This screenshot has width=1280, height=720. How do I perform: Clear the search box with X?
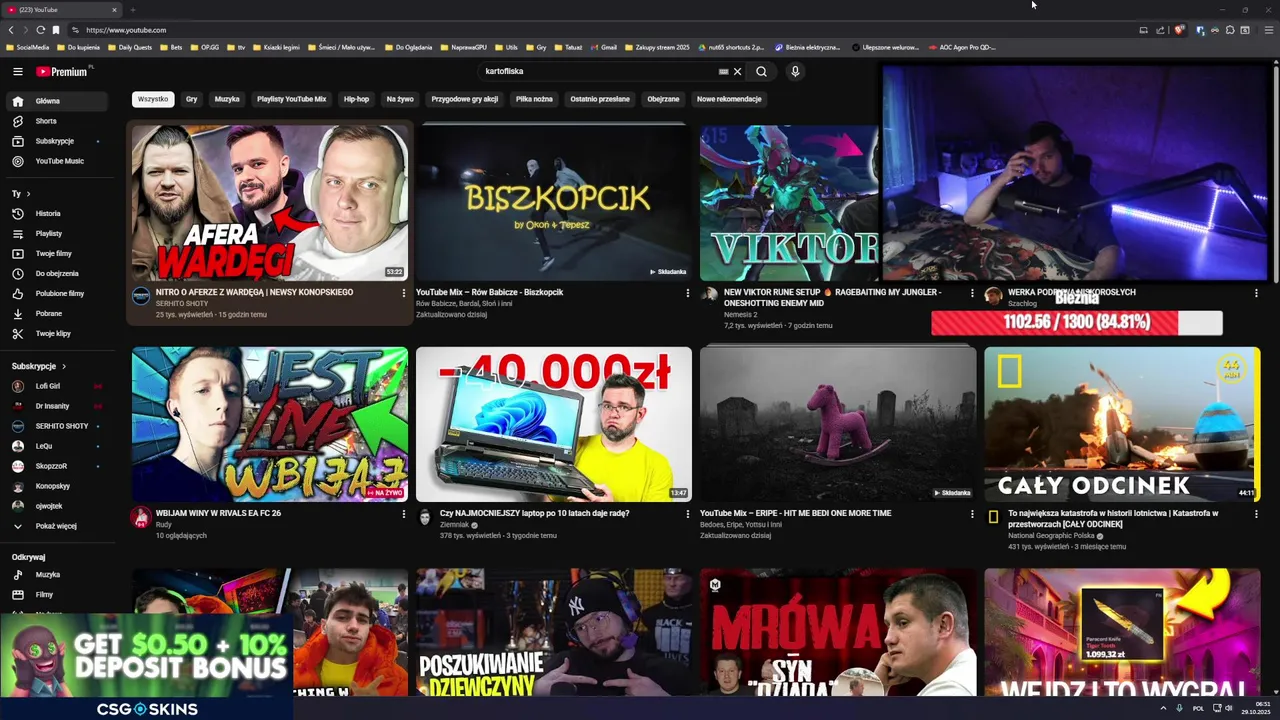click(x=737, y=72)
